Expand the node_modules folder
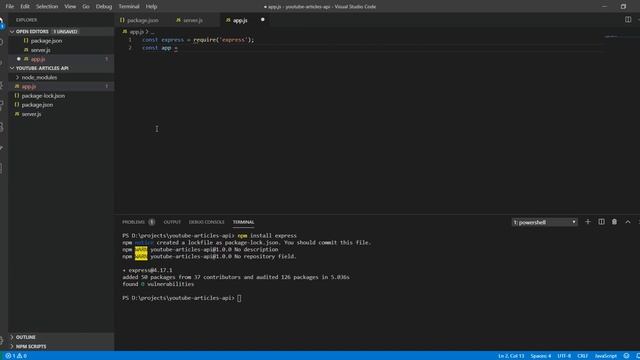640x360 pixels. 39,78
